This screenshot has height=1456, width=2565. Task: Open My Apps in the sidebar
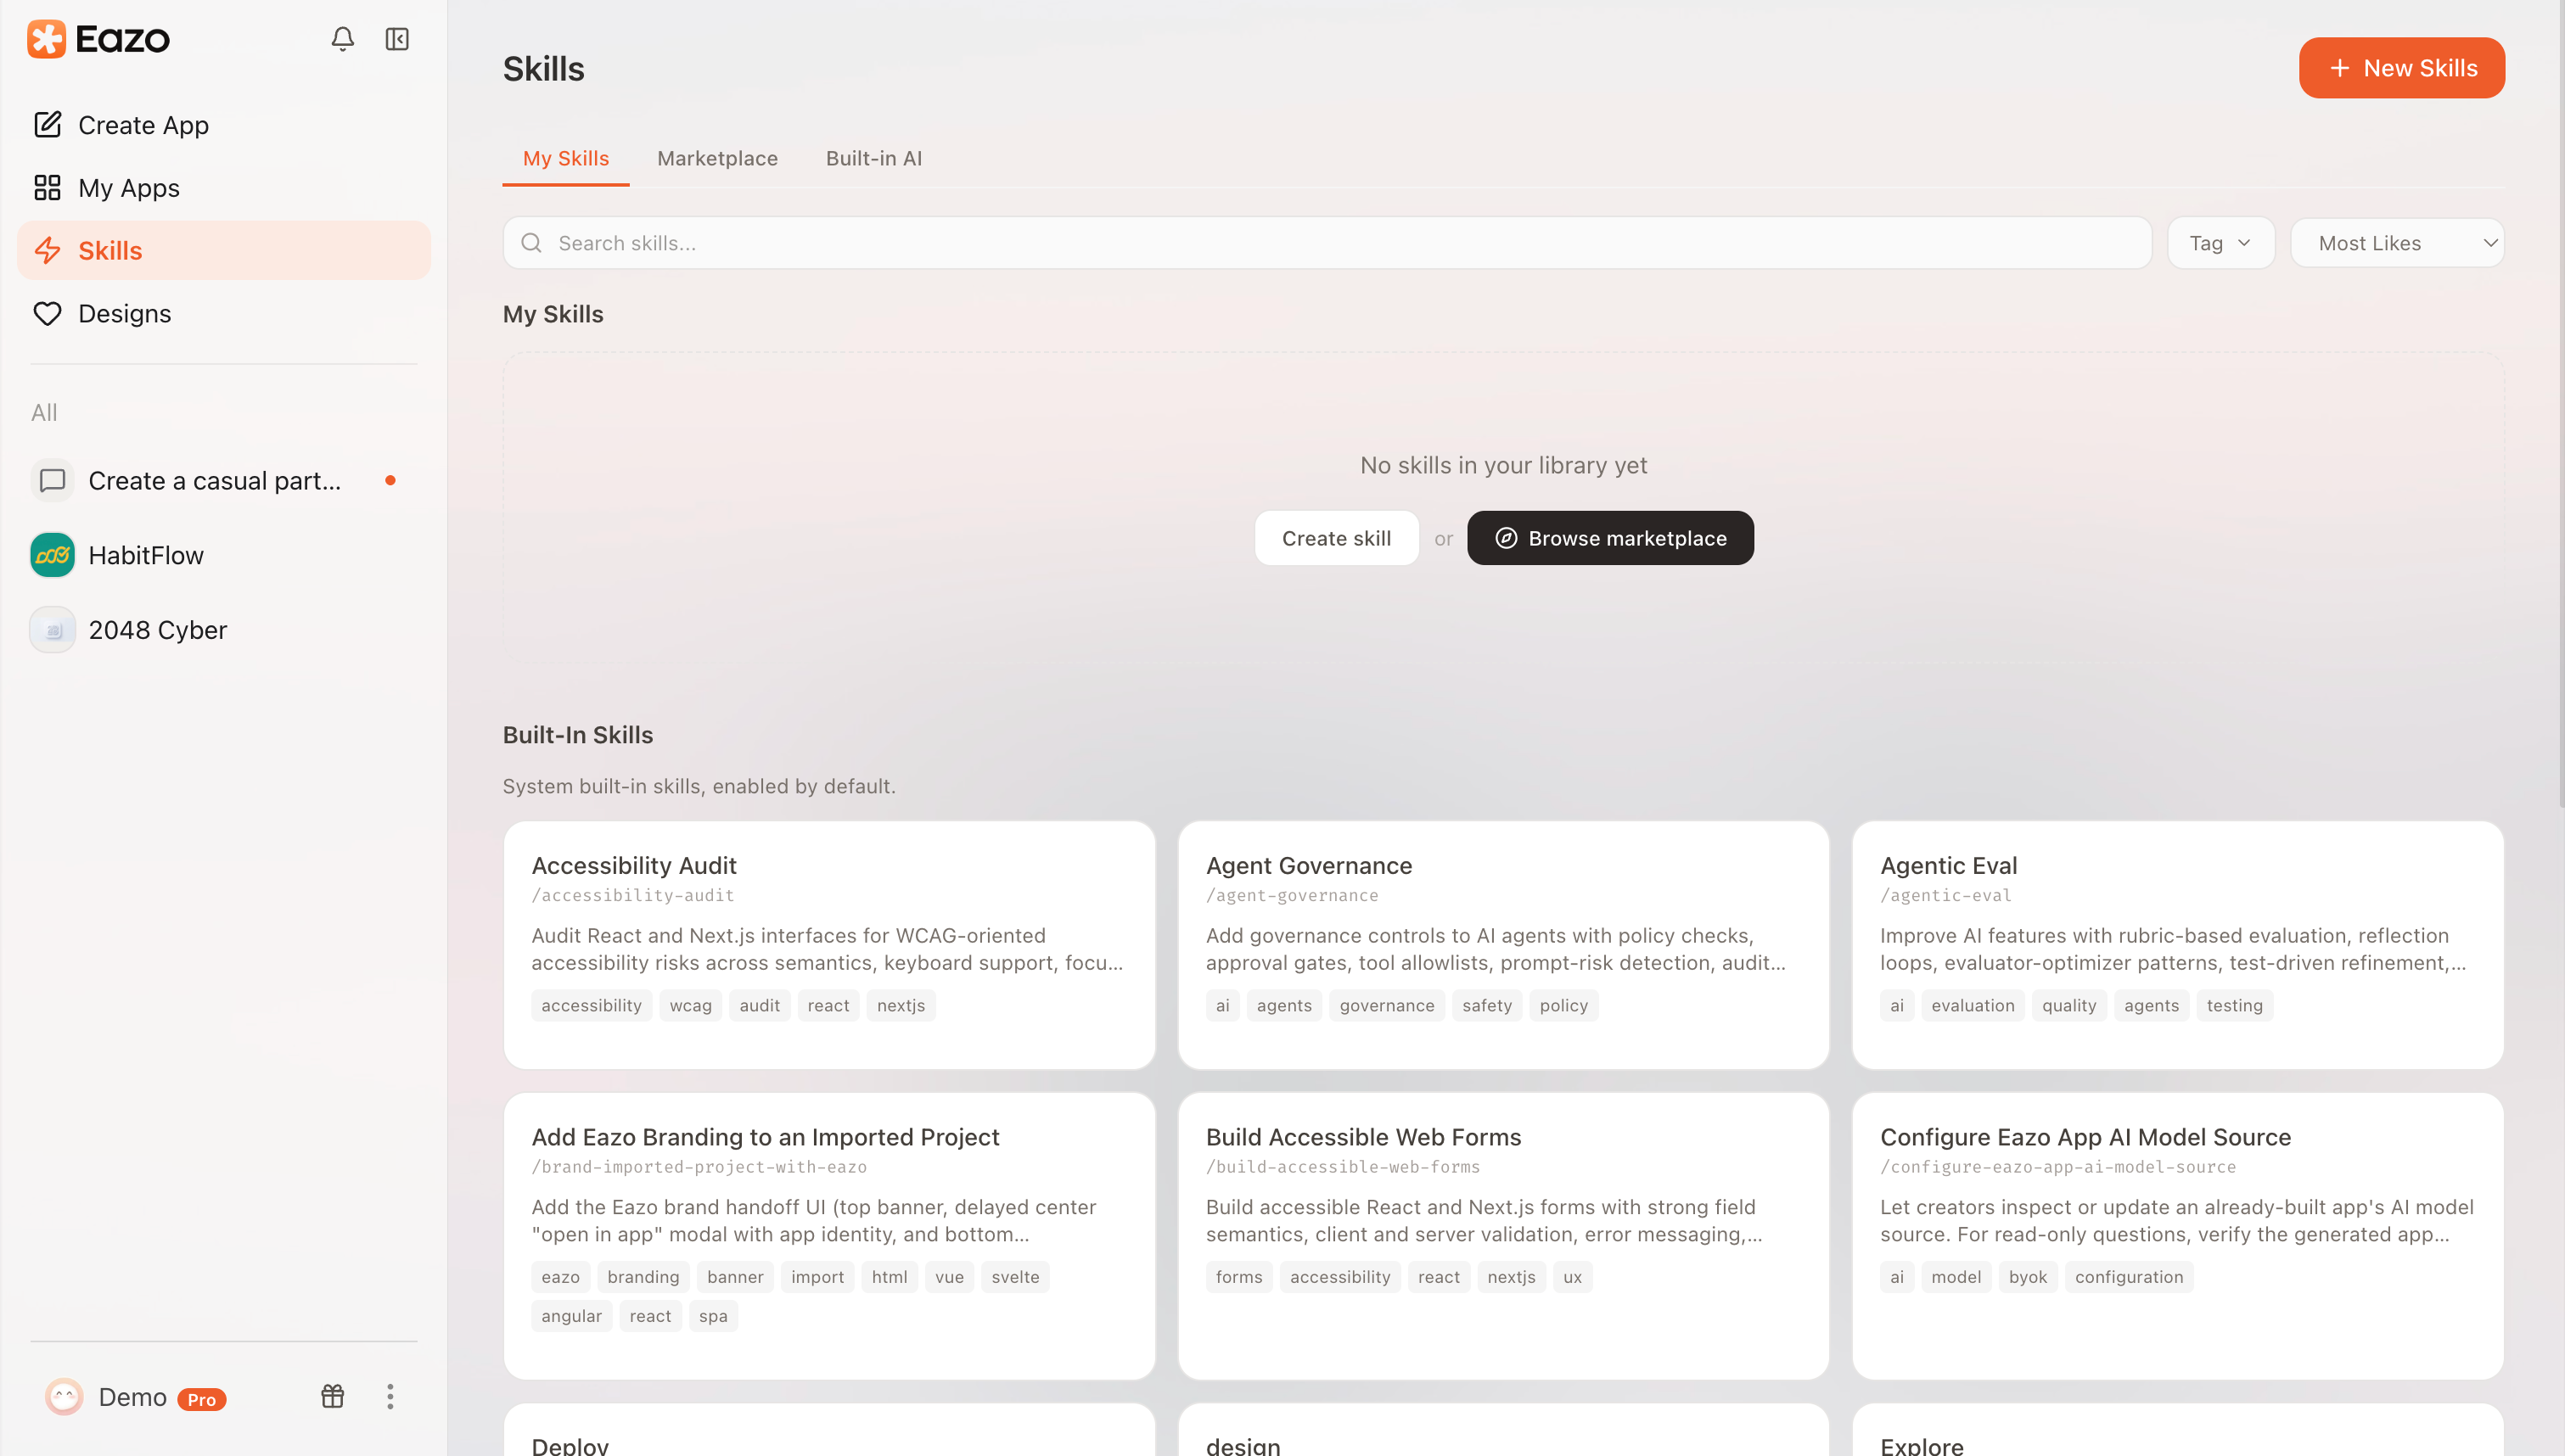coord(224,188)
